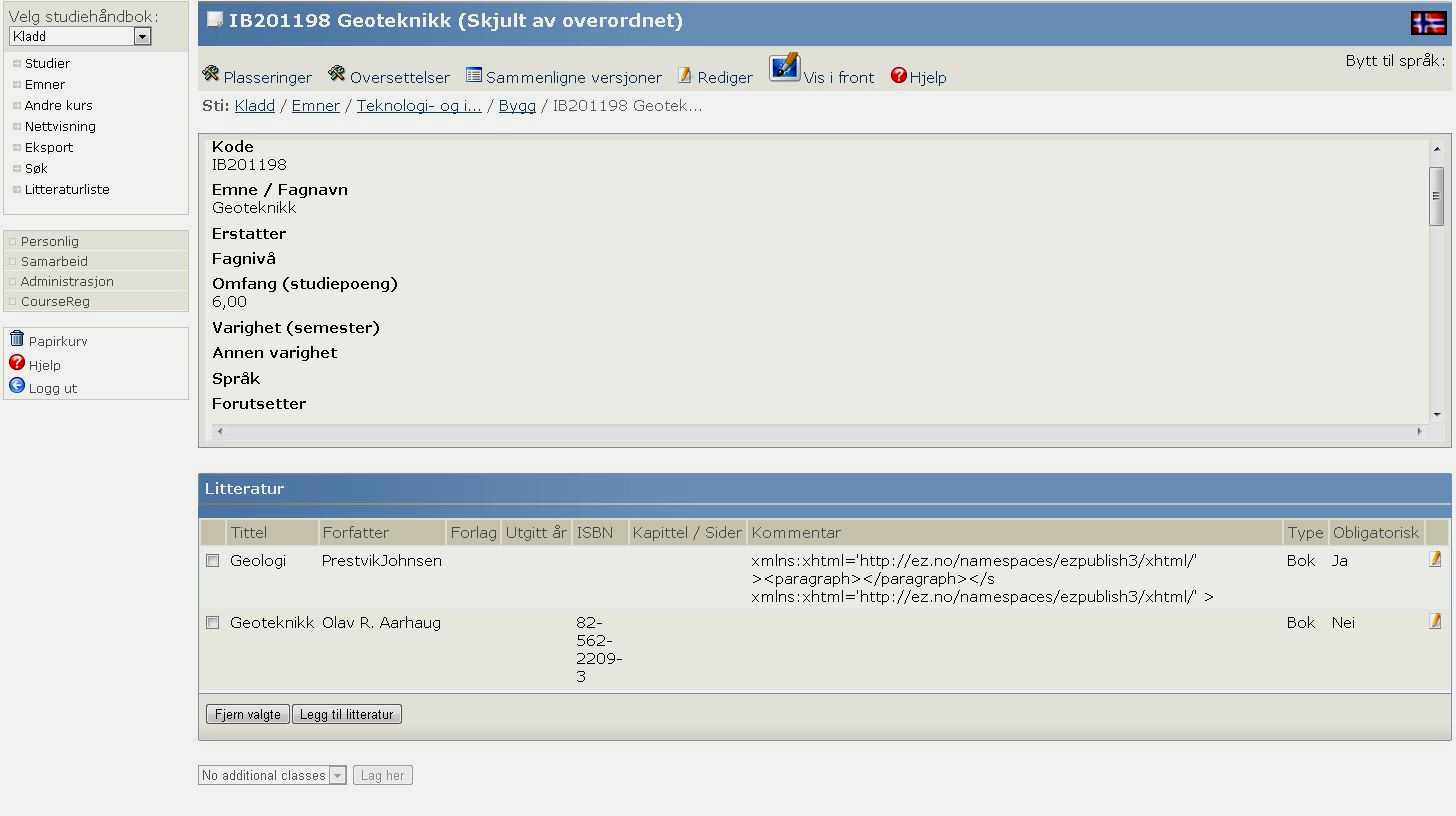Expand the Personlig sidebar section
Image resolution: width=1456 pixels, height=816 pixels.
pyautogui.click(x=96, y=241)
